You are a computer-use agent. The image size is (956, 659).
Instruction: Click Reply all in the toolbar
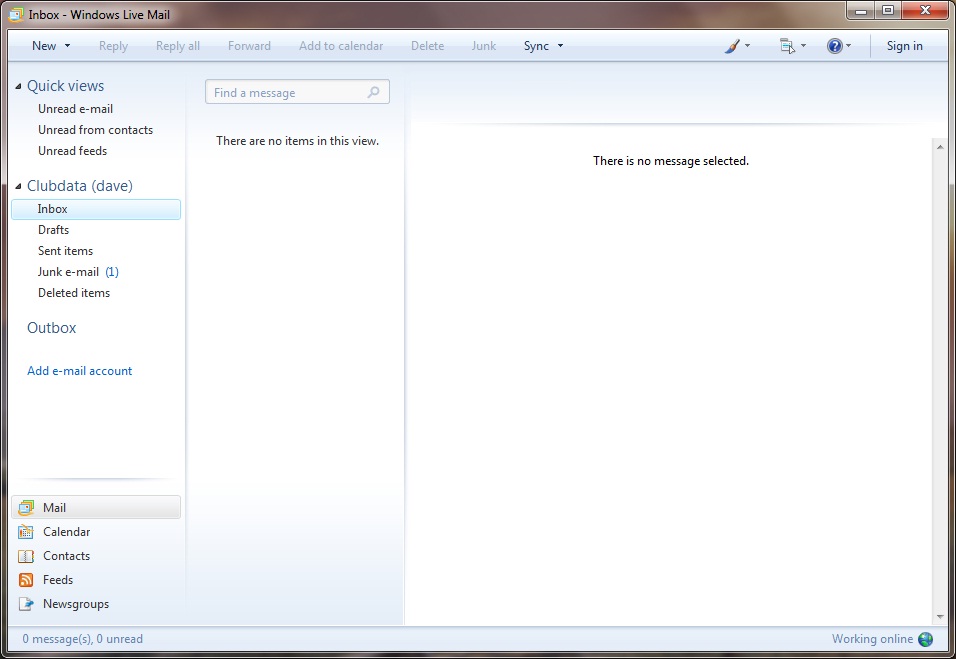click(x=177, y=46)
